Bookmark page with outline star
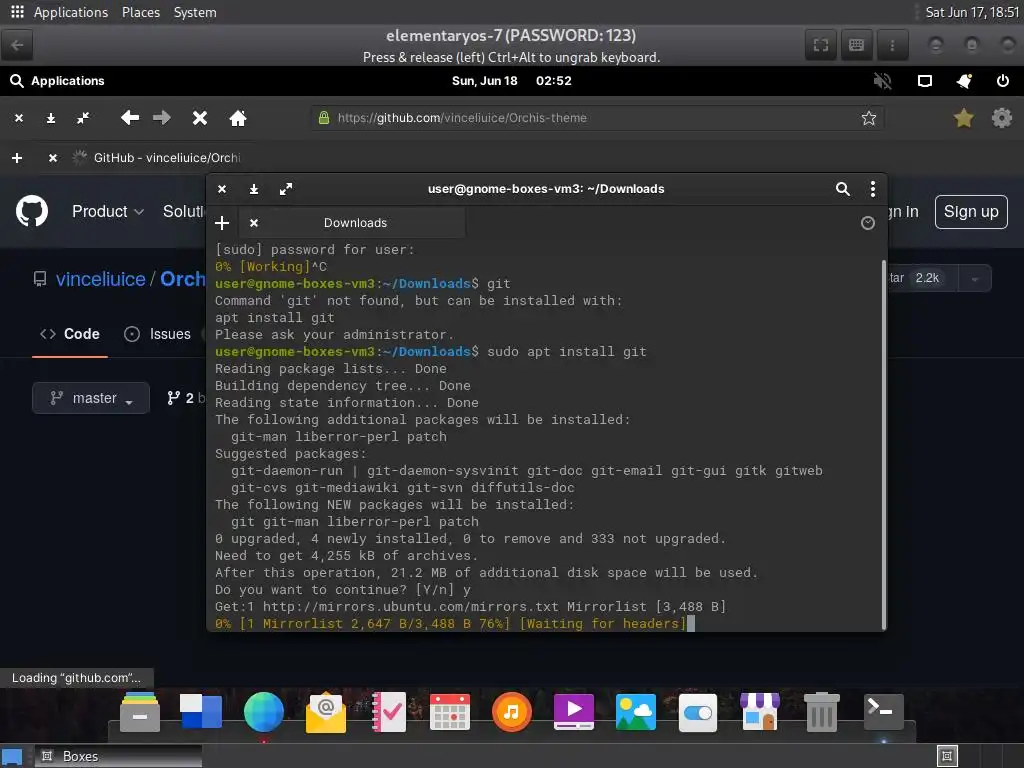 (x=868, y=118)
